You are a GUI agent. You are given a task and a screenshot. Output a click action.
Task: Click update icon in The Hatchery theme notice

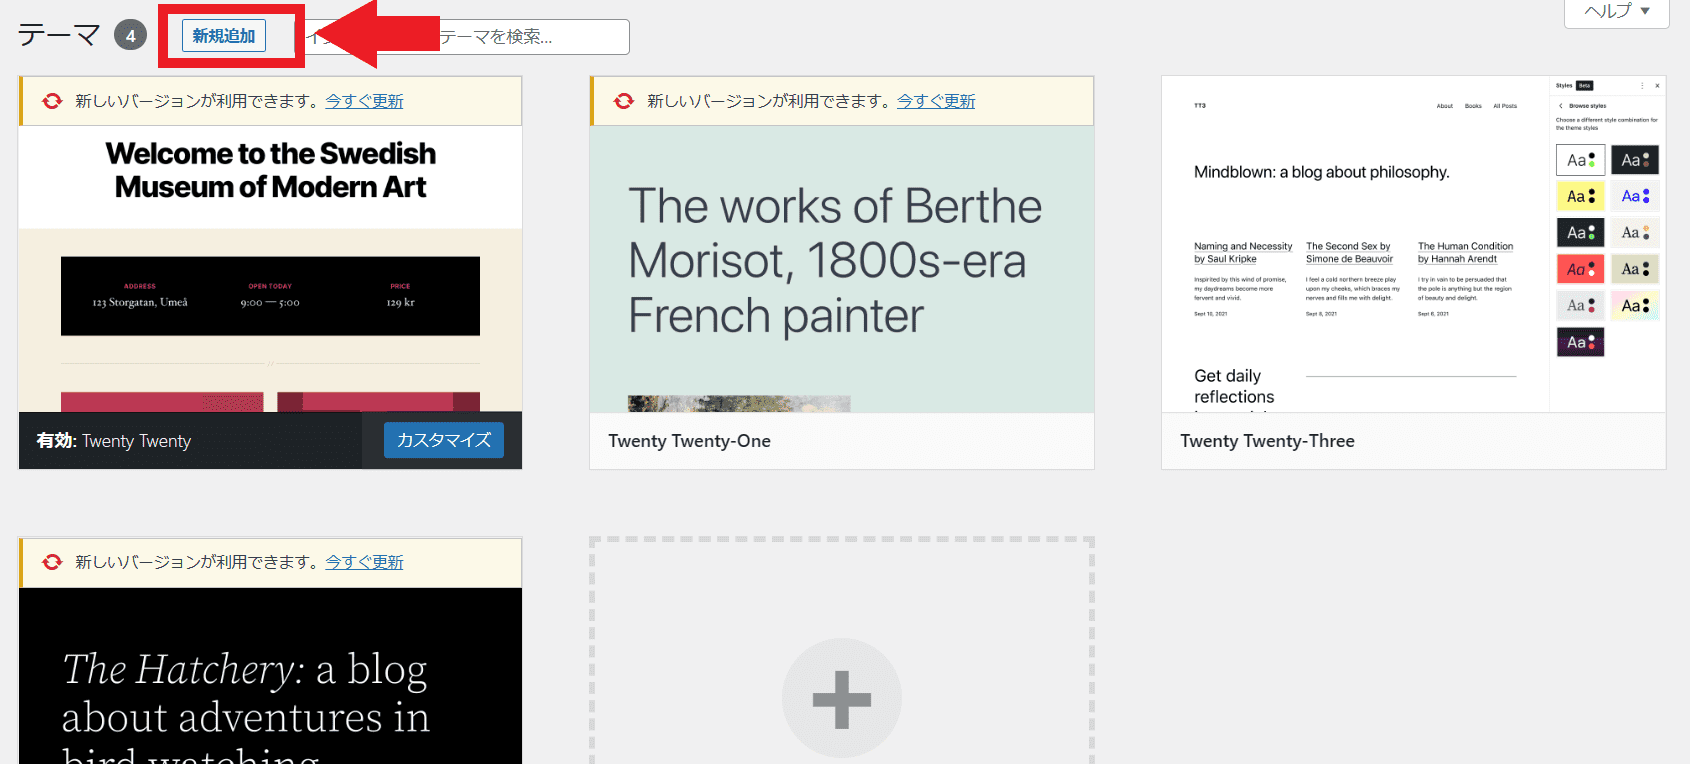52,562
